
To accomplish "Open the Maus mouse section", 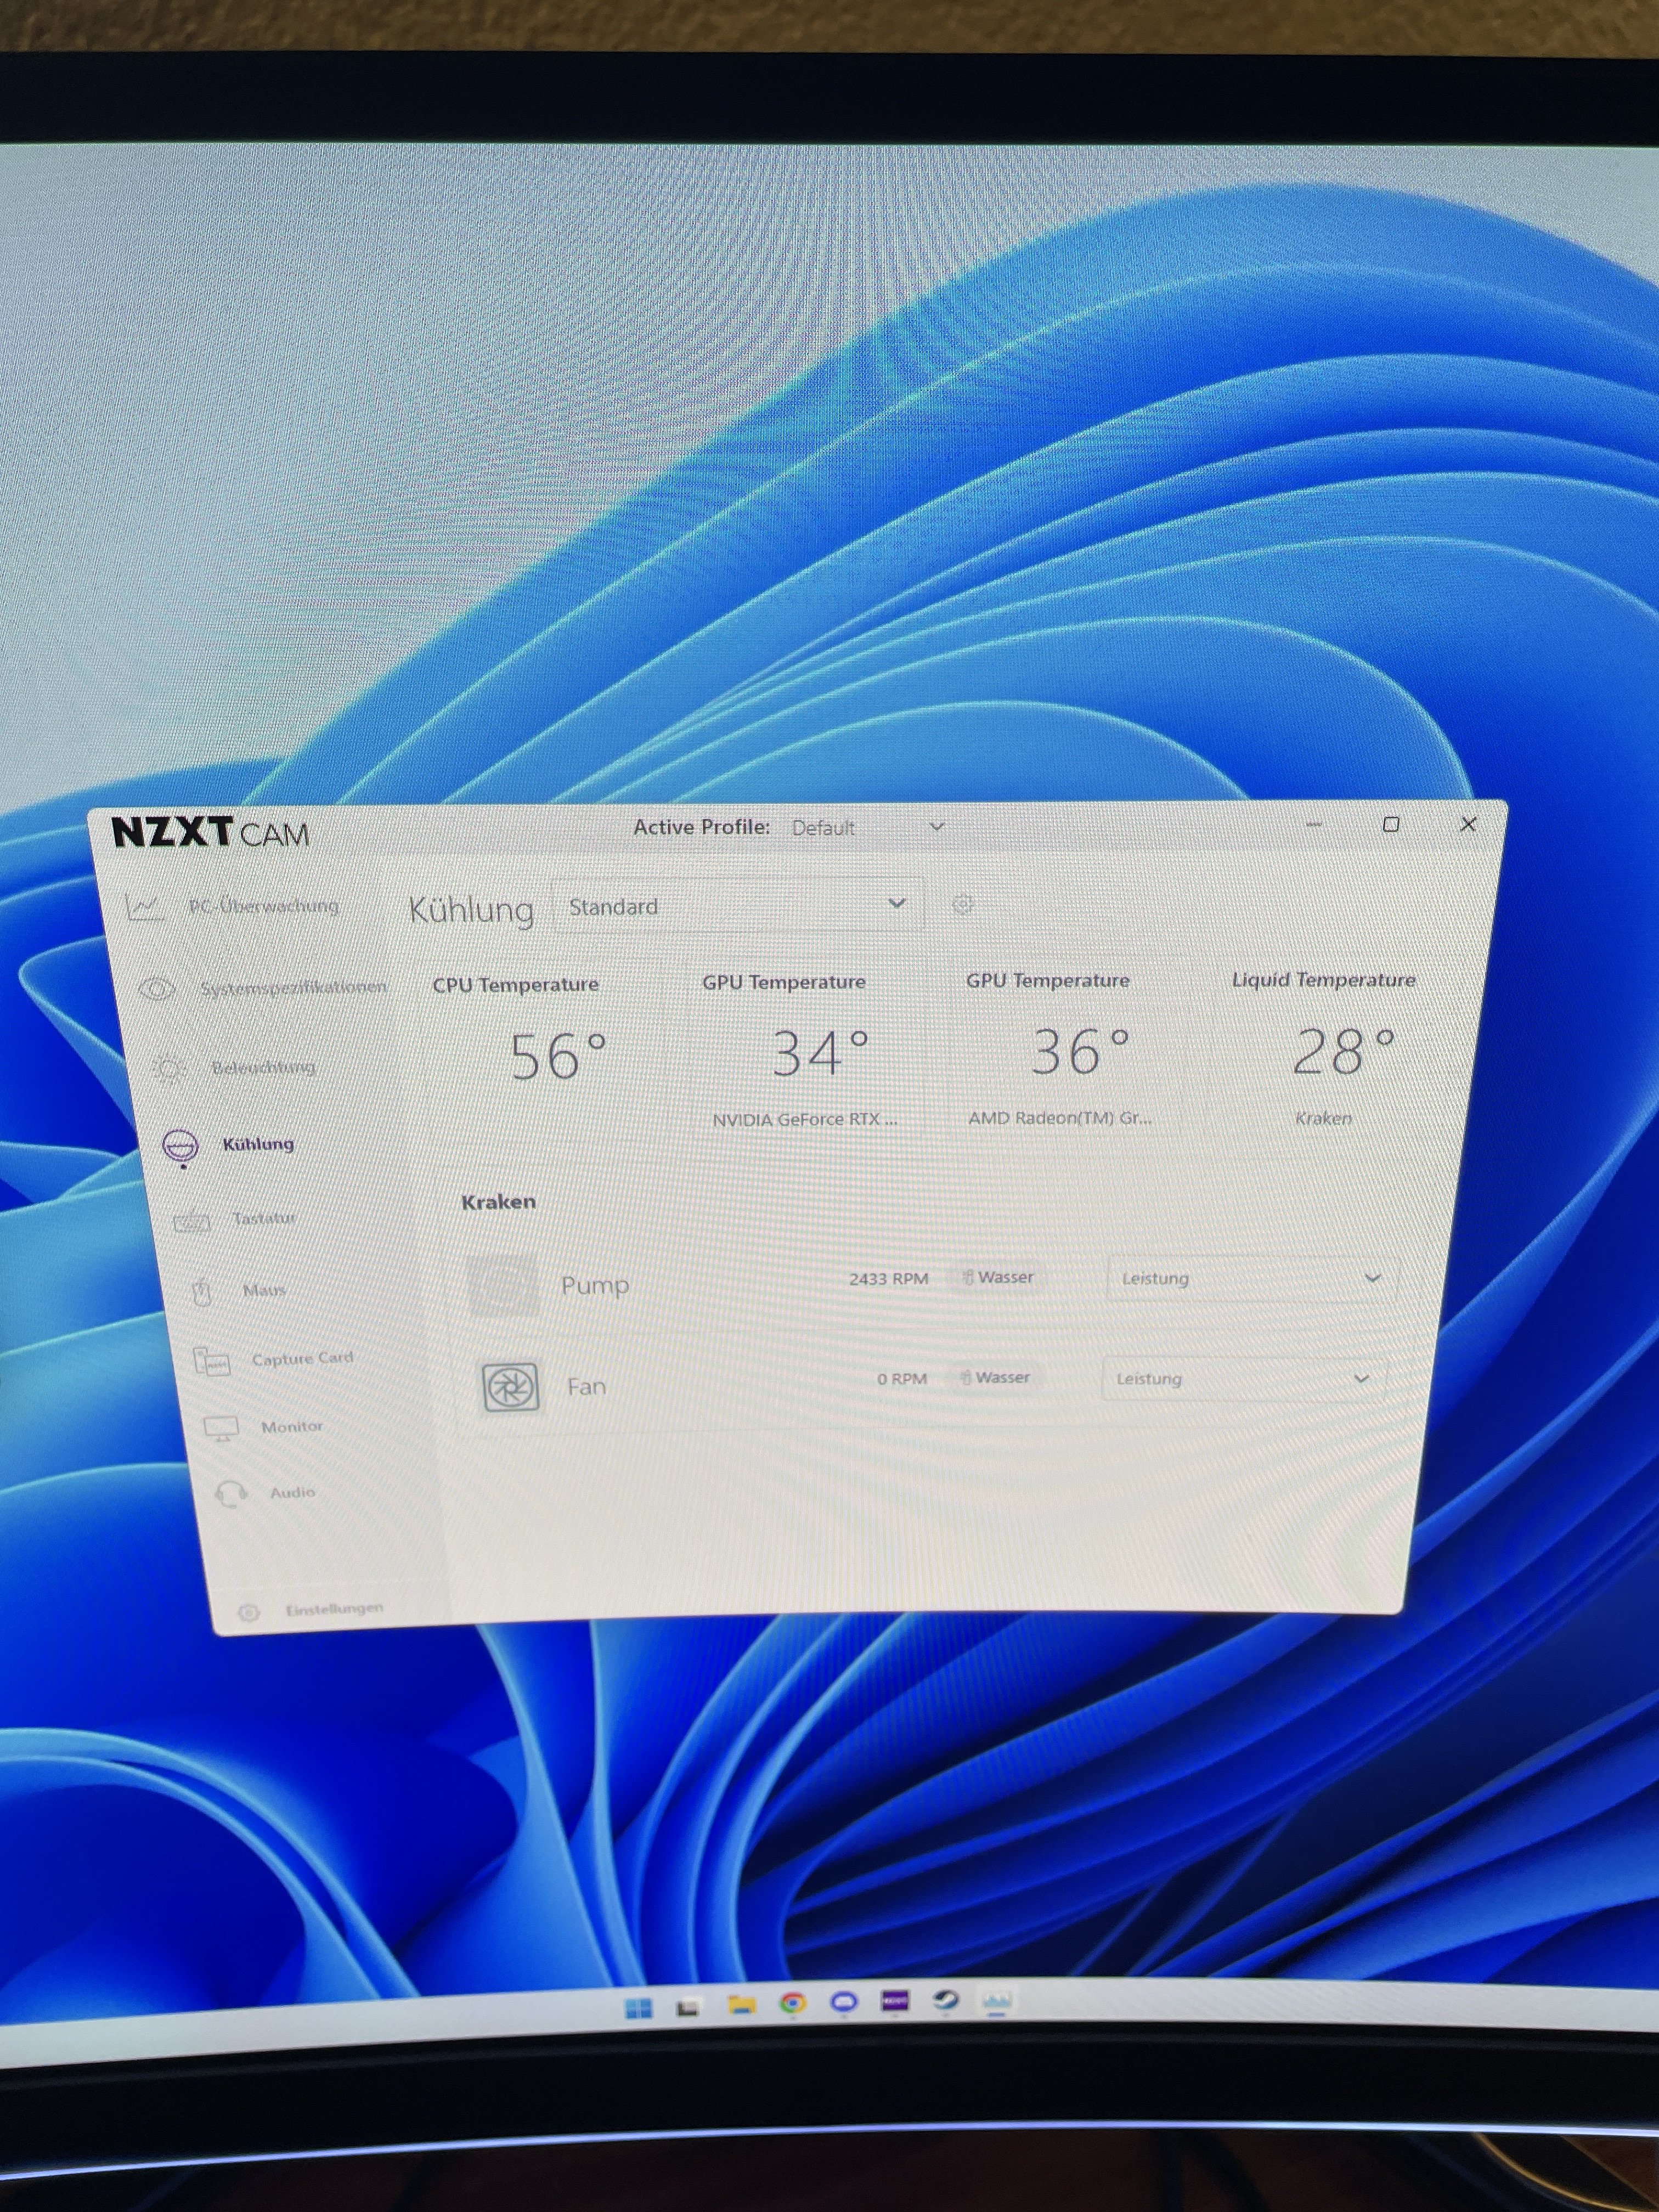I will (x=263, y=1290).
